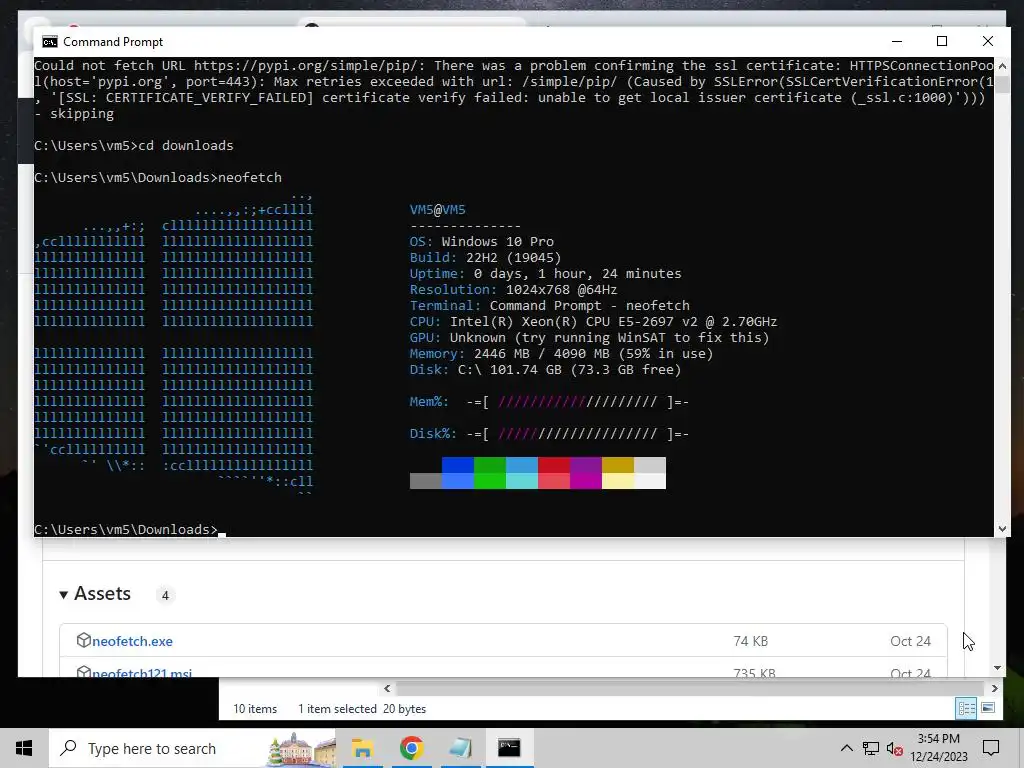Open File Explorer from the taskbar
This screenshot has width=1024, height=768.
tap(362, 748)
